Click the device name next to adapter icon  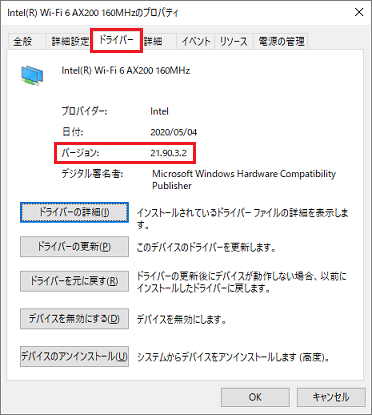pos(126,71)
